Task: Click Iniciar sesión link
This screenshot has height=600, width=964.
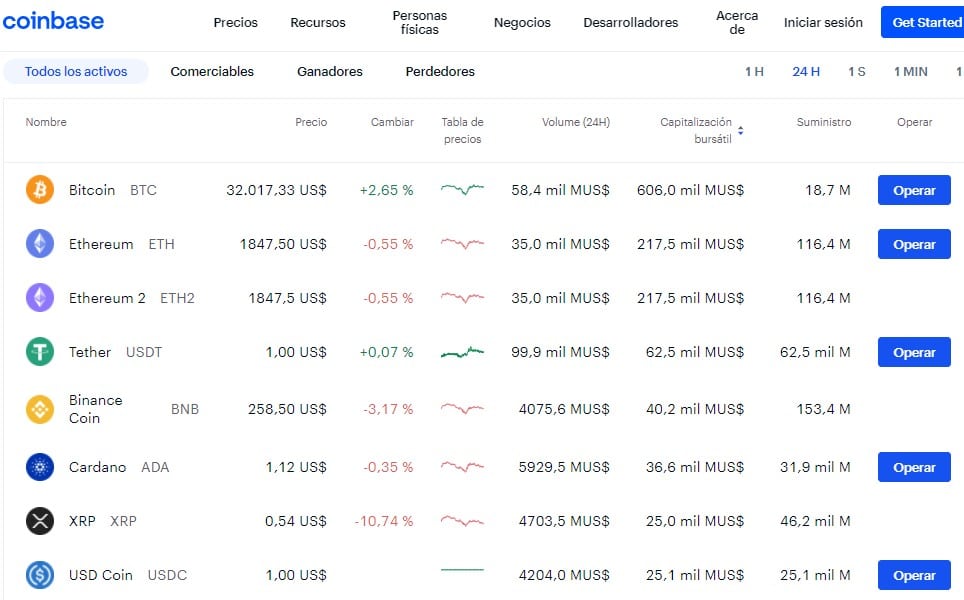Action: pos(823,23)
